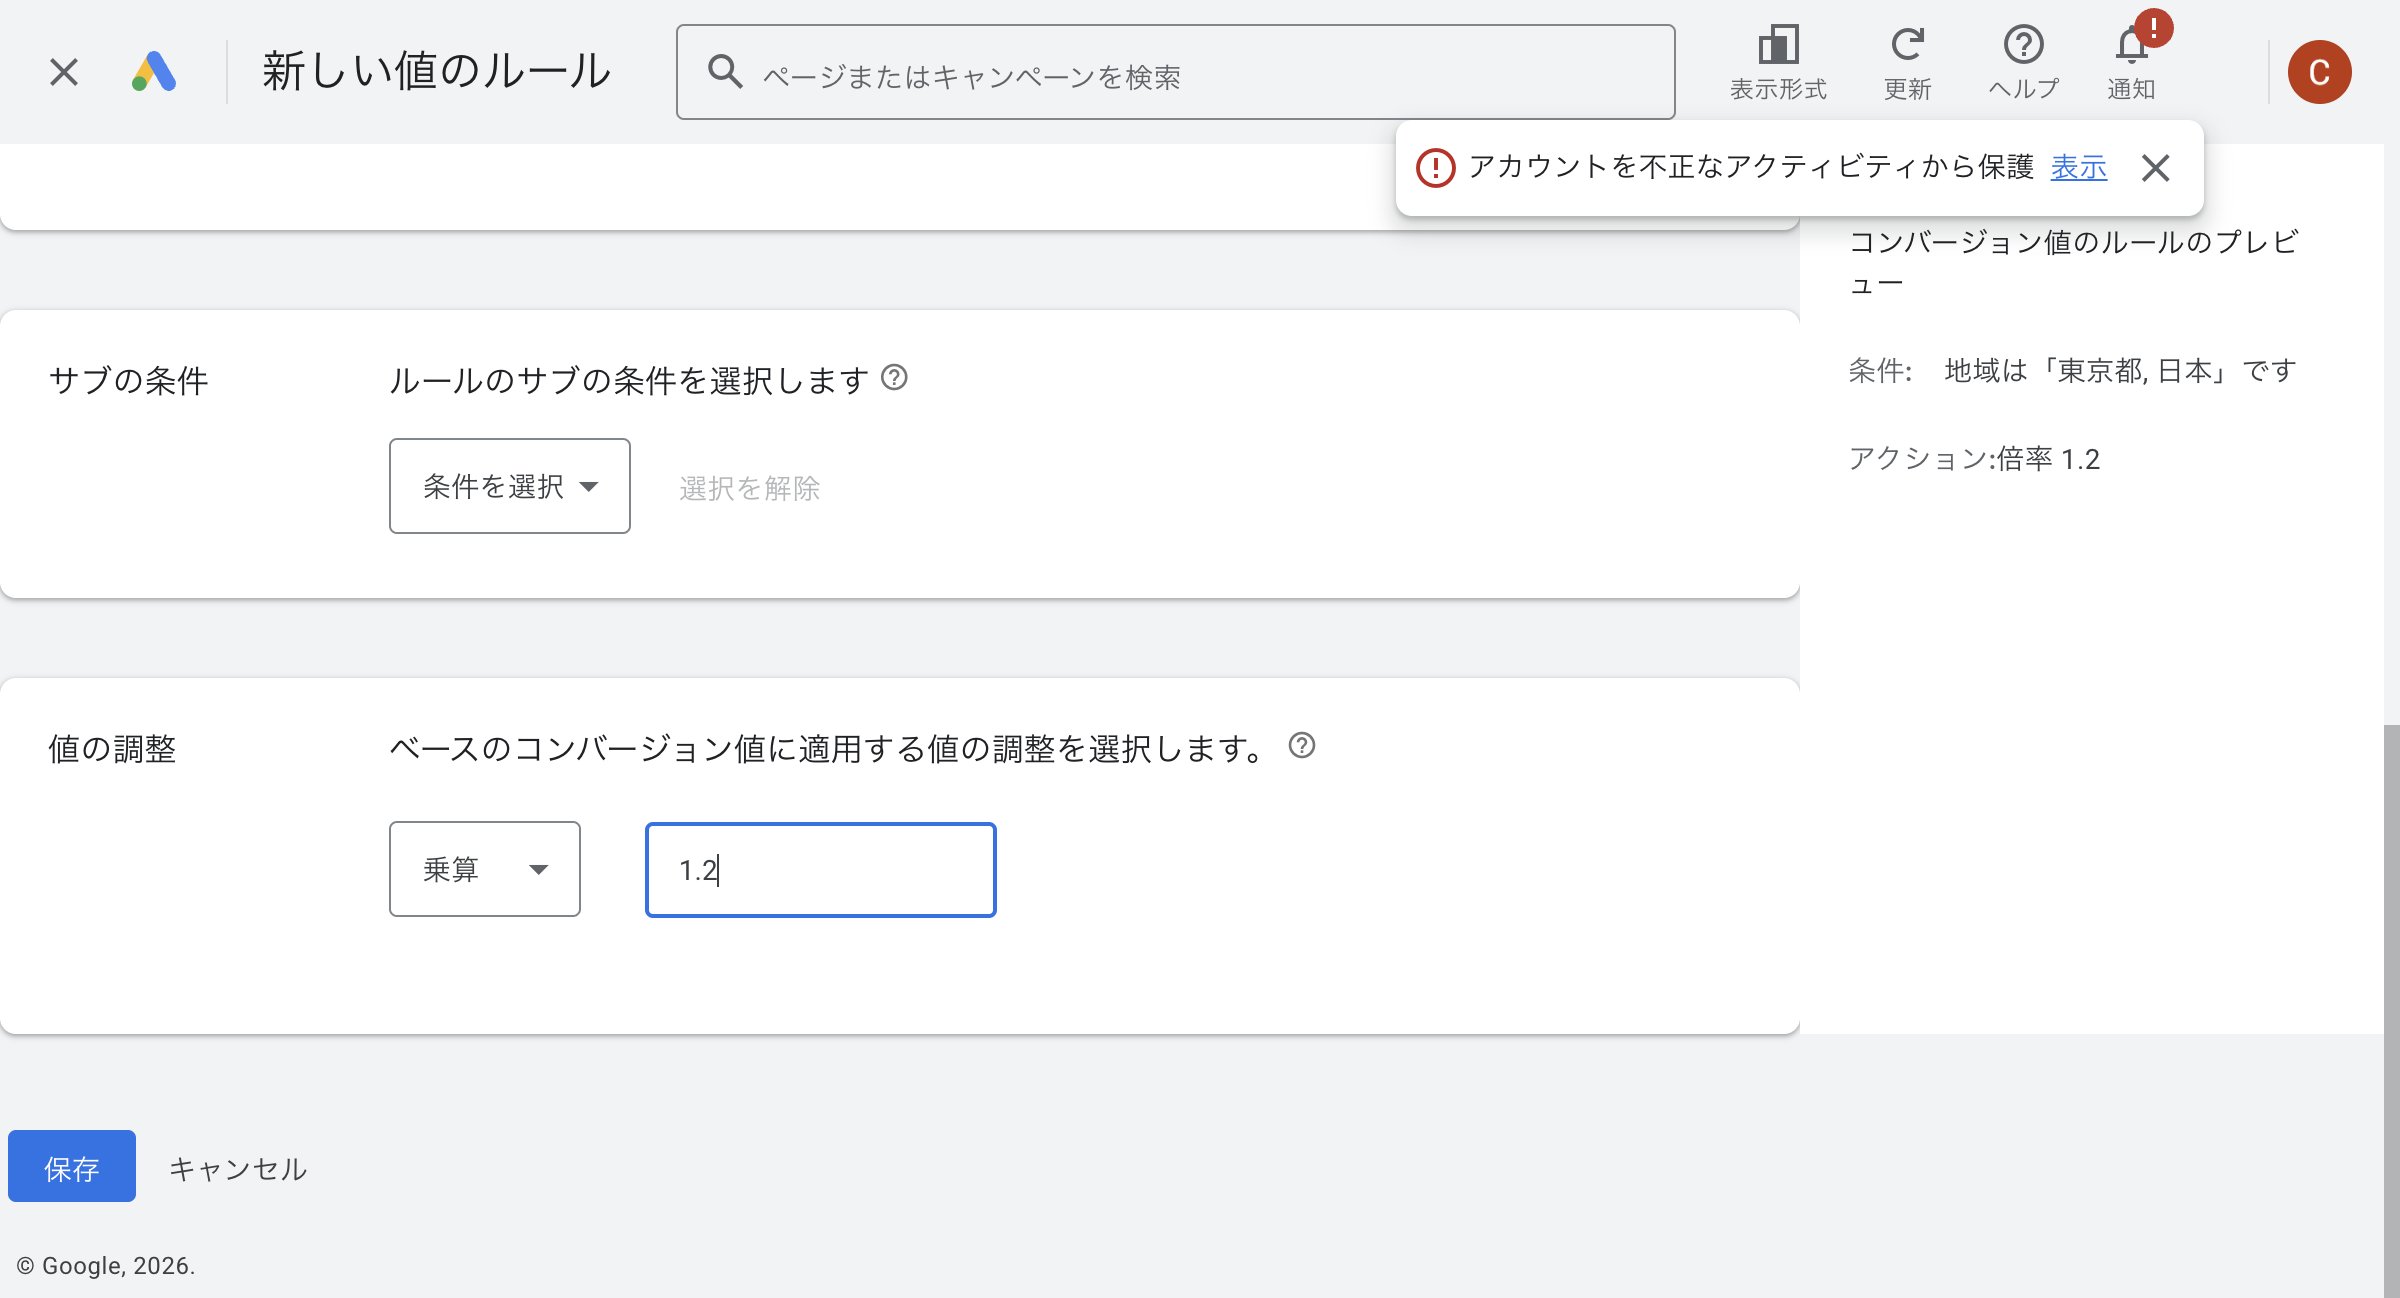Click the コンバージョン値のルールのプレビュー heading
The width and height of the screenshot is (2400, 1298).
pos(2074,262)
